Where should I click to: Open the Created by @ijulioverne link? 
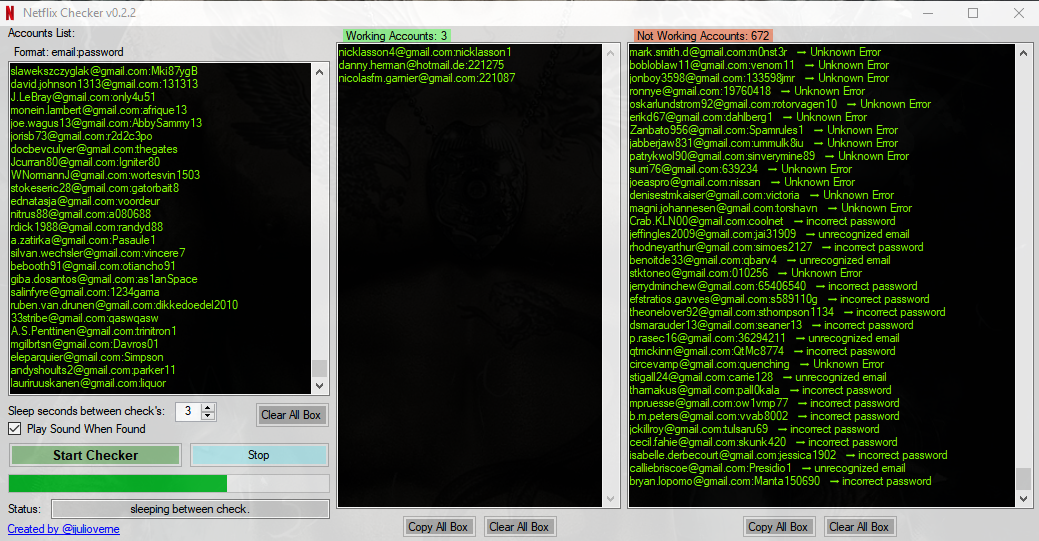click(x=64, y=529)
